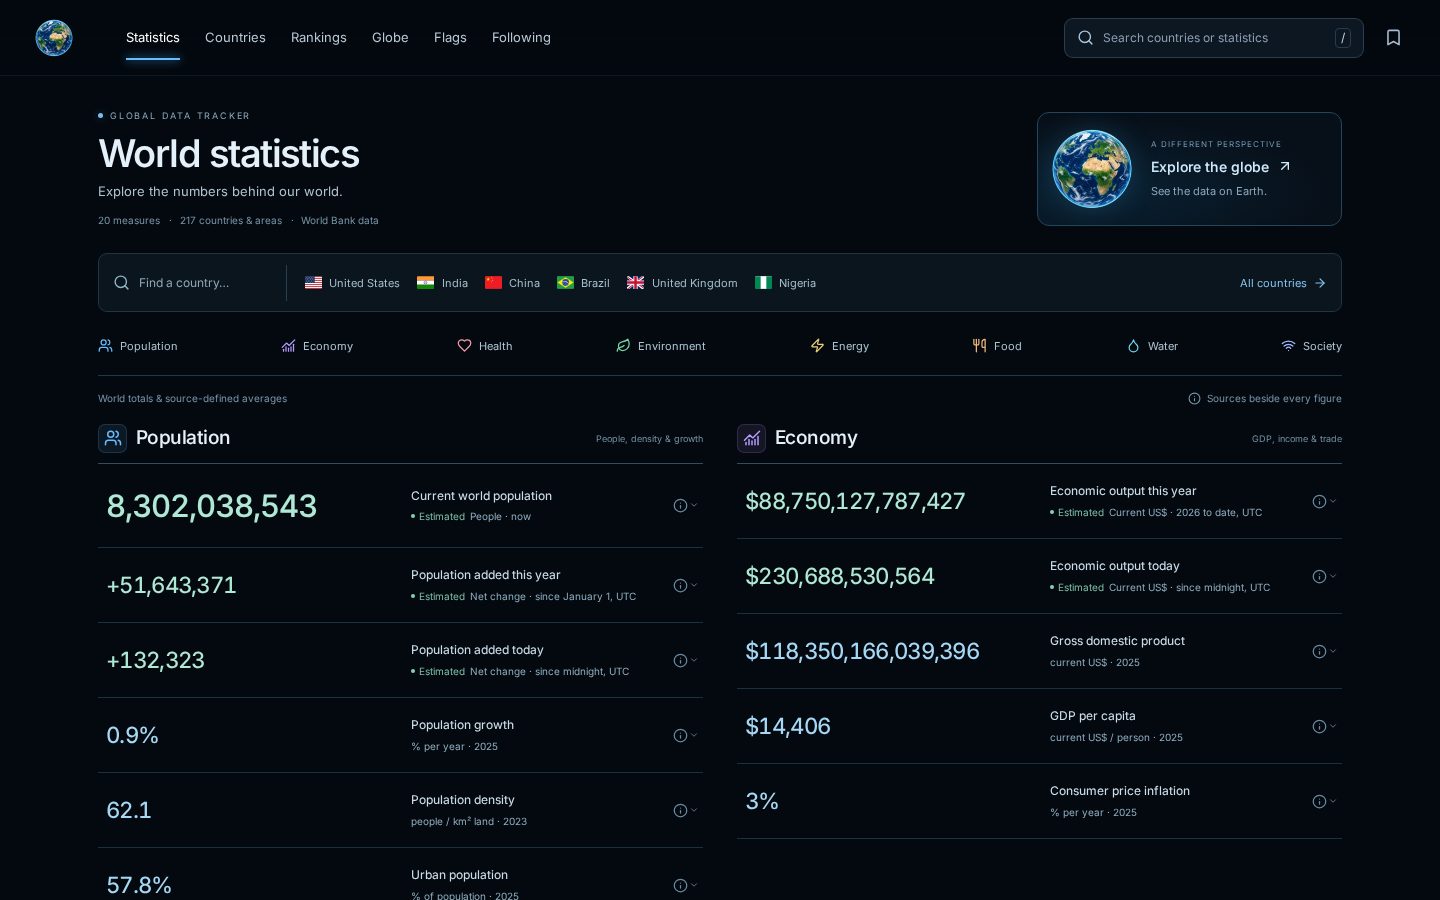Open the Rankings nav item
This screenshot has height=900, width=1440.
[319, 38]
